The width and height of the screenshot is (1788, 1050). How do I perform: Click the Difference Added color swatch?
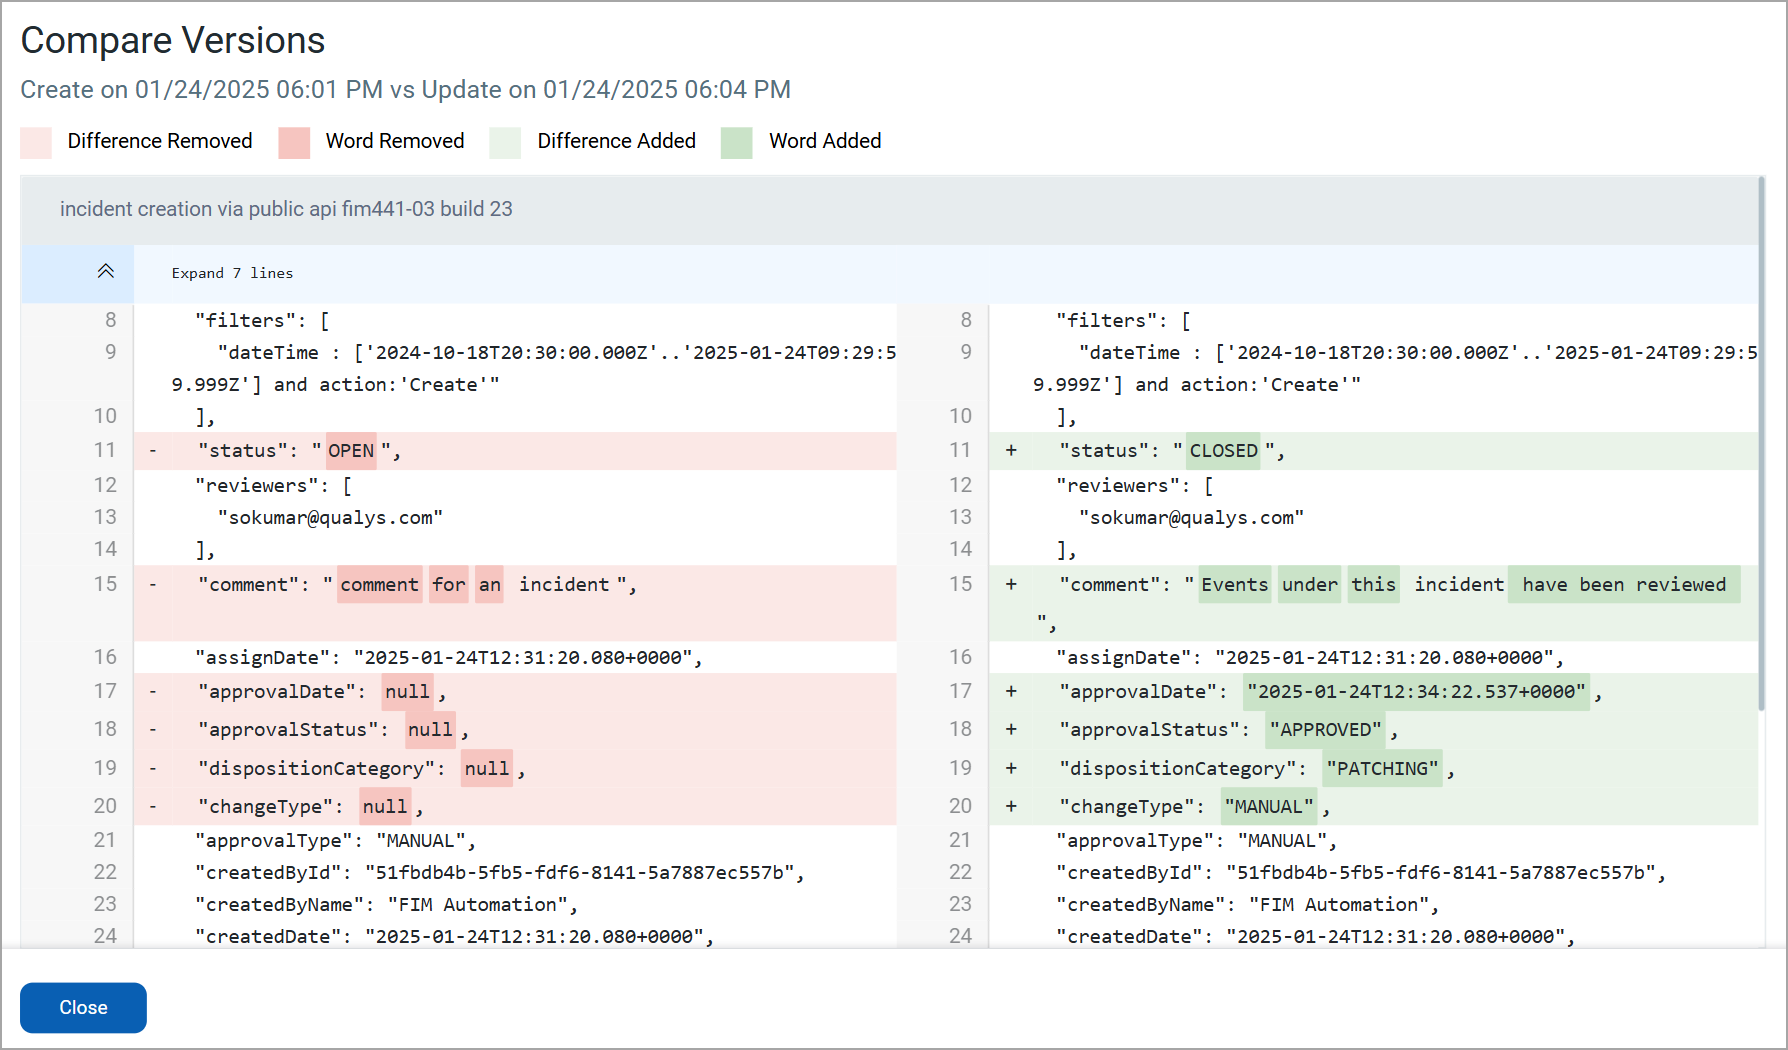(x=506, y=142)
